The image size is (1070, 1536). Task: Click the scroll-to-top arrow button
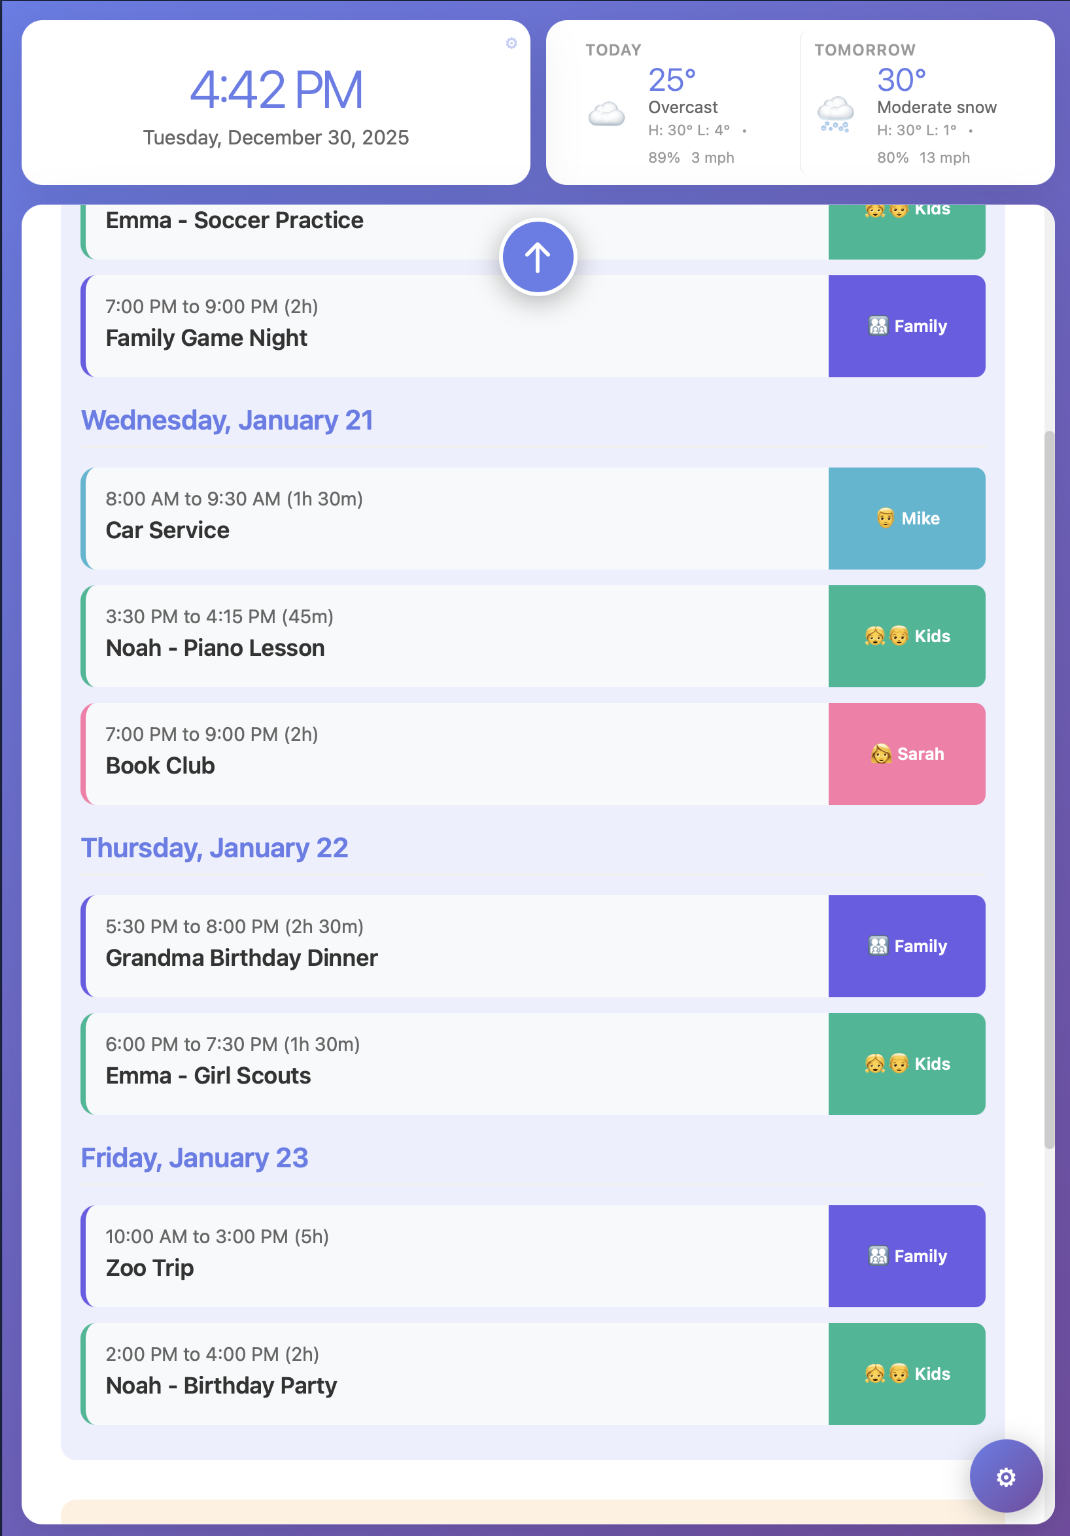[x=537, y=257]
